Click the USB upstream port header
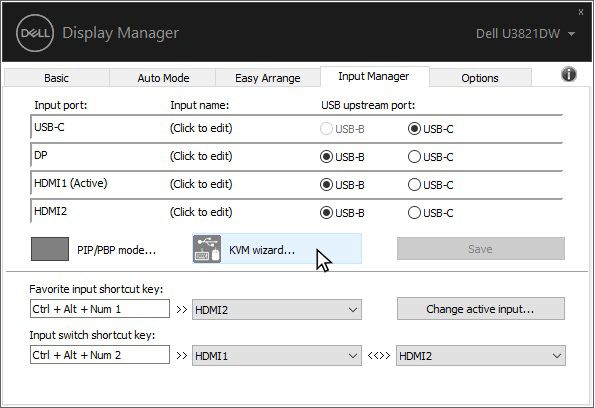595x408 pixels. (368, 105)
